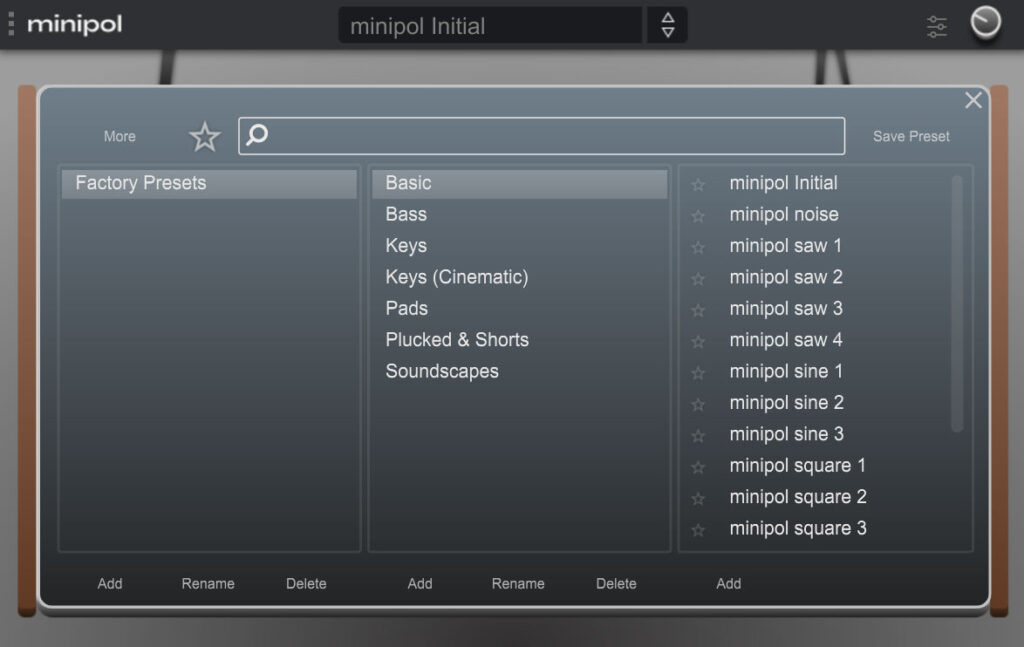
Task: Star the minipol sine 2 preset
Action: 698,403
